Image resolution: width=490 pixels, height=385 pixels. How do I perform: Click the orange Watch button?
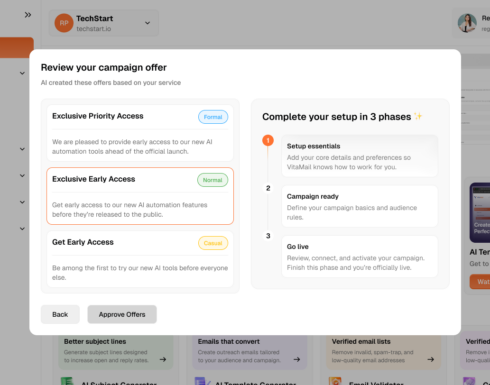(480, 282)
